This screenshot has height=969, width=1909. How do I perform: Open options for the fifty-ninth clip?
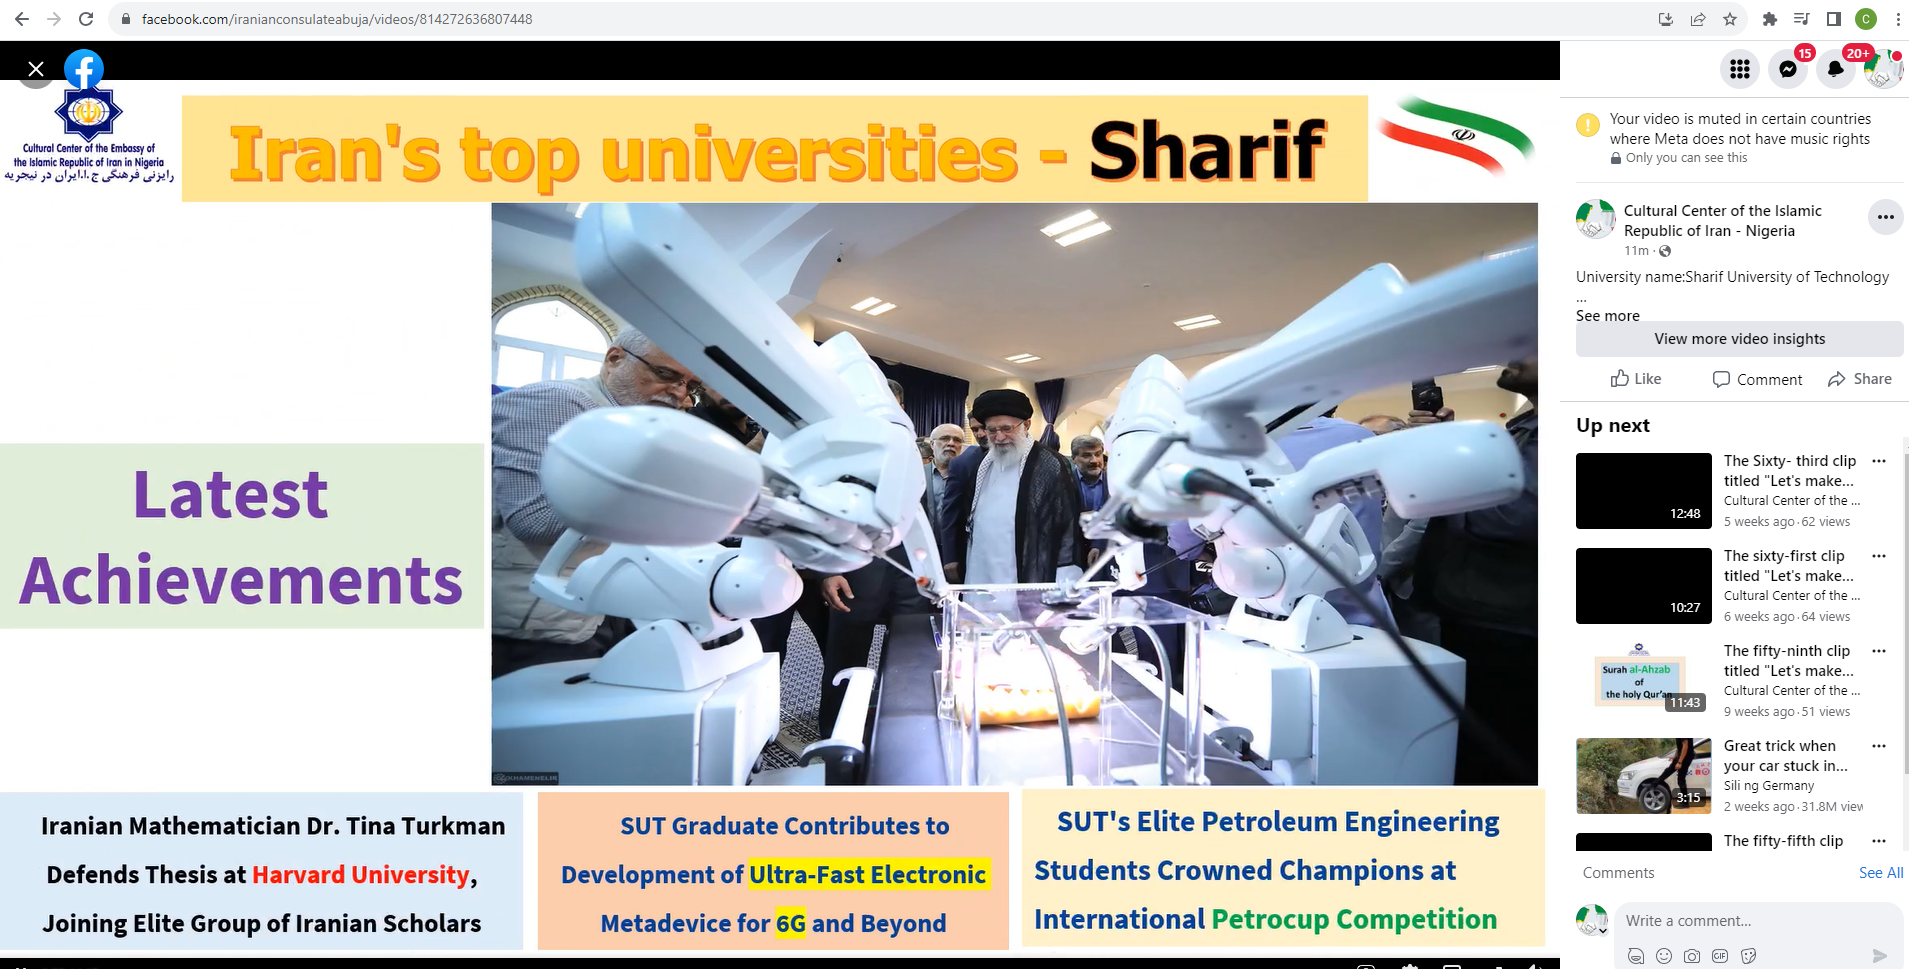click(1879, 651)
